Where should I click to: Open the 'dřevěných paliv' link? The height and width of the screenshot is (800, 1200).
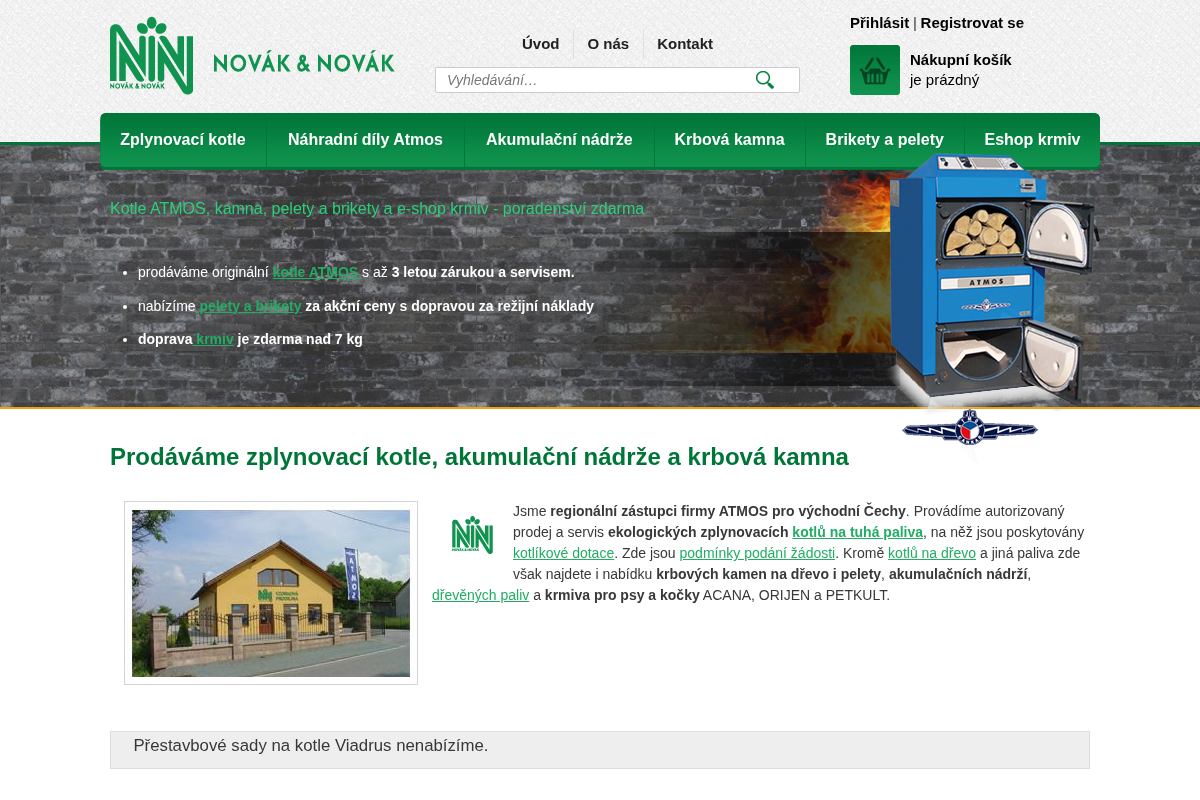[x=481, y=595]
